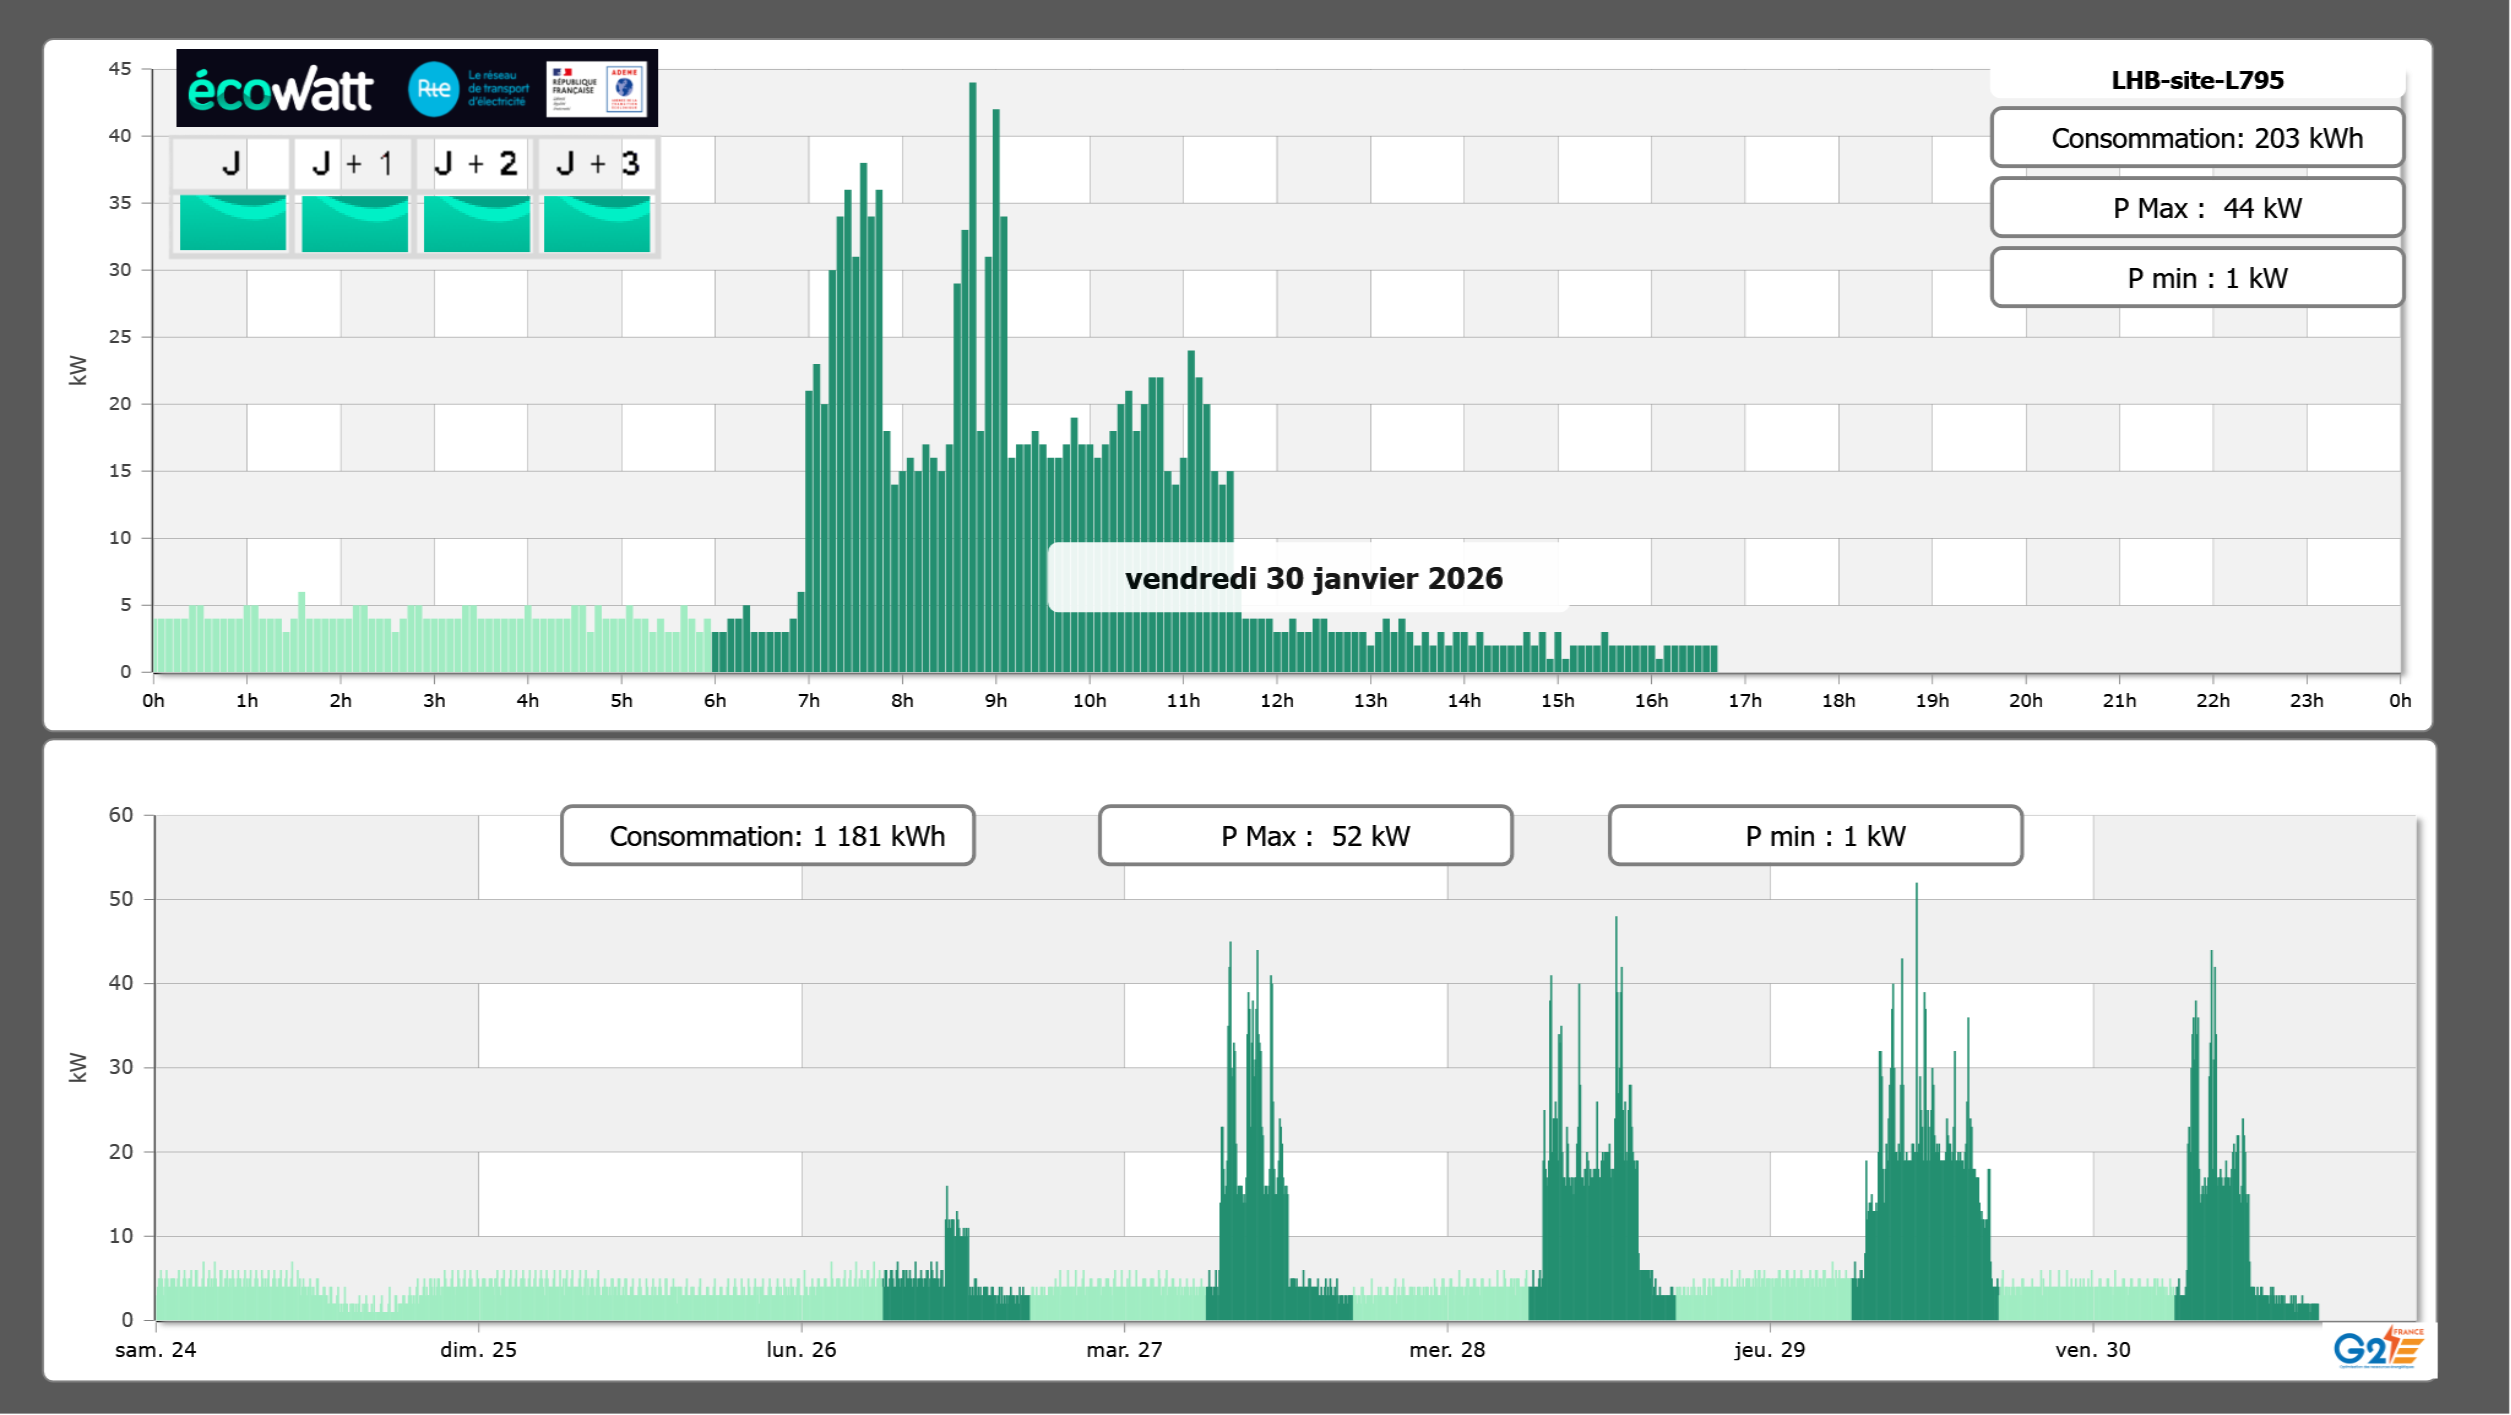Click the vendredi 30 janvier 2026 date label
This screenshot has width=2511, height=1415.
pos(1313,578)
